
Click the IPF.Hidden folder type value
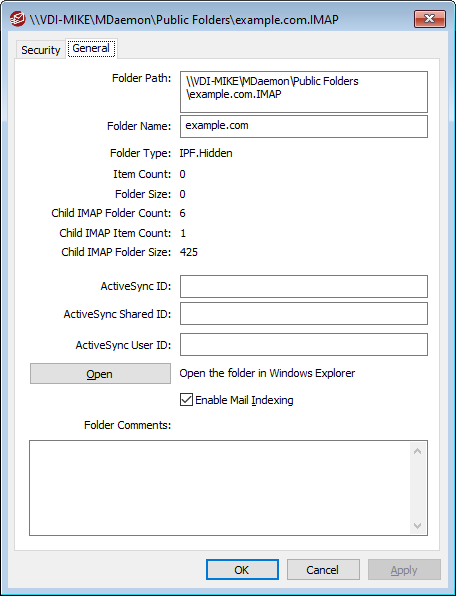click(x=206, y=153)
